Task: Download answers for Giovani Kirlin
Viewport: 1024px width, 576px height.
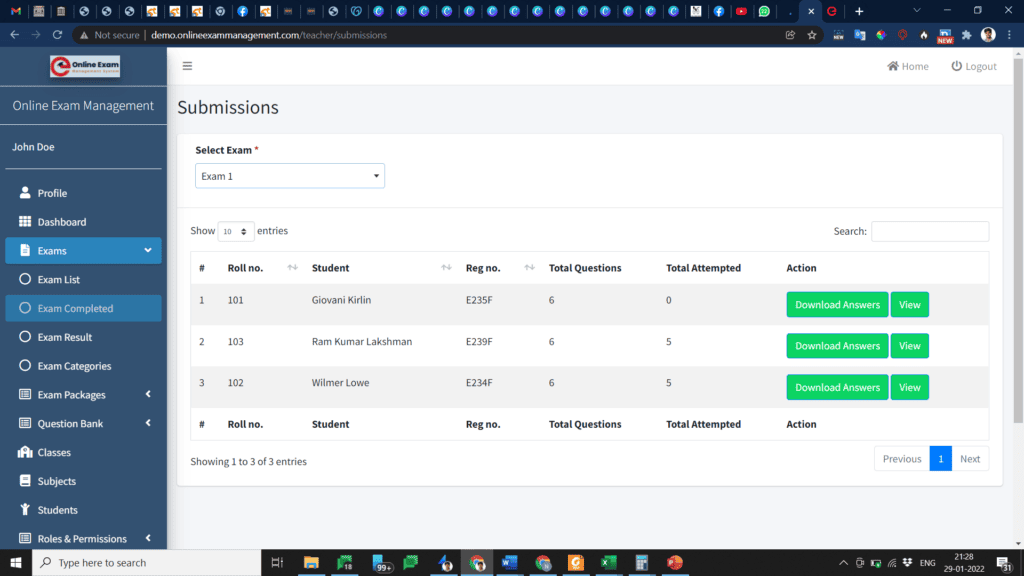Action: click(x=837, y=304)
